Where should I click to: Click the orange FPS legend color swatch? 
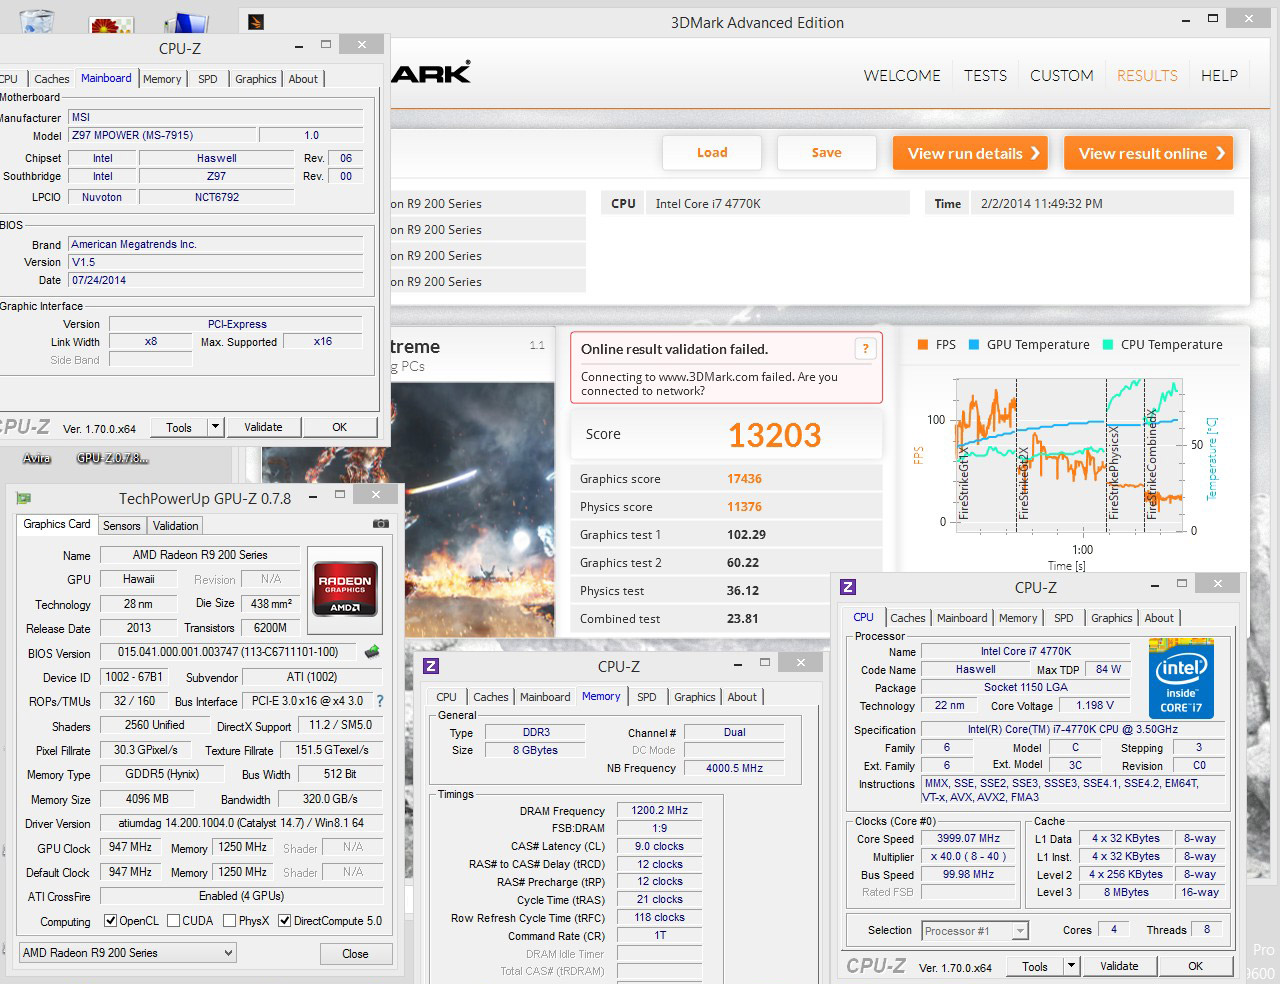(922, 345)
